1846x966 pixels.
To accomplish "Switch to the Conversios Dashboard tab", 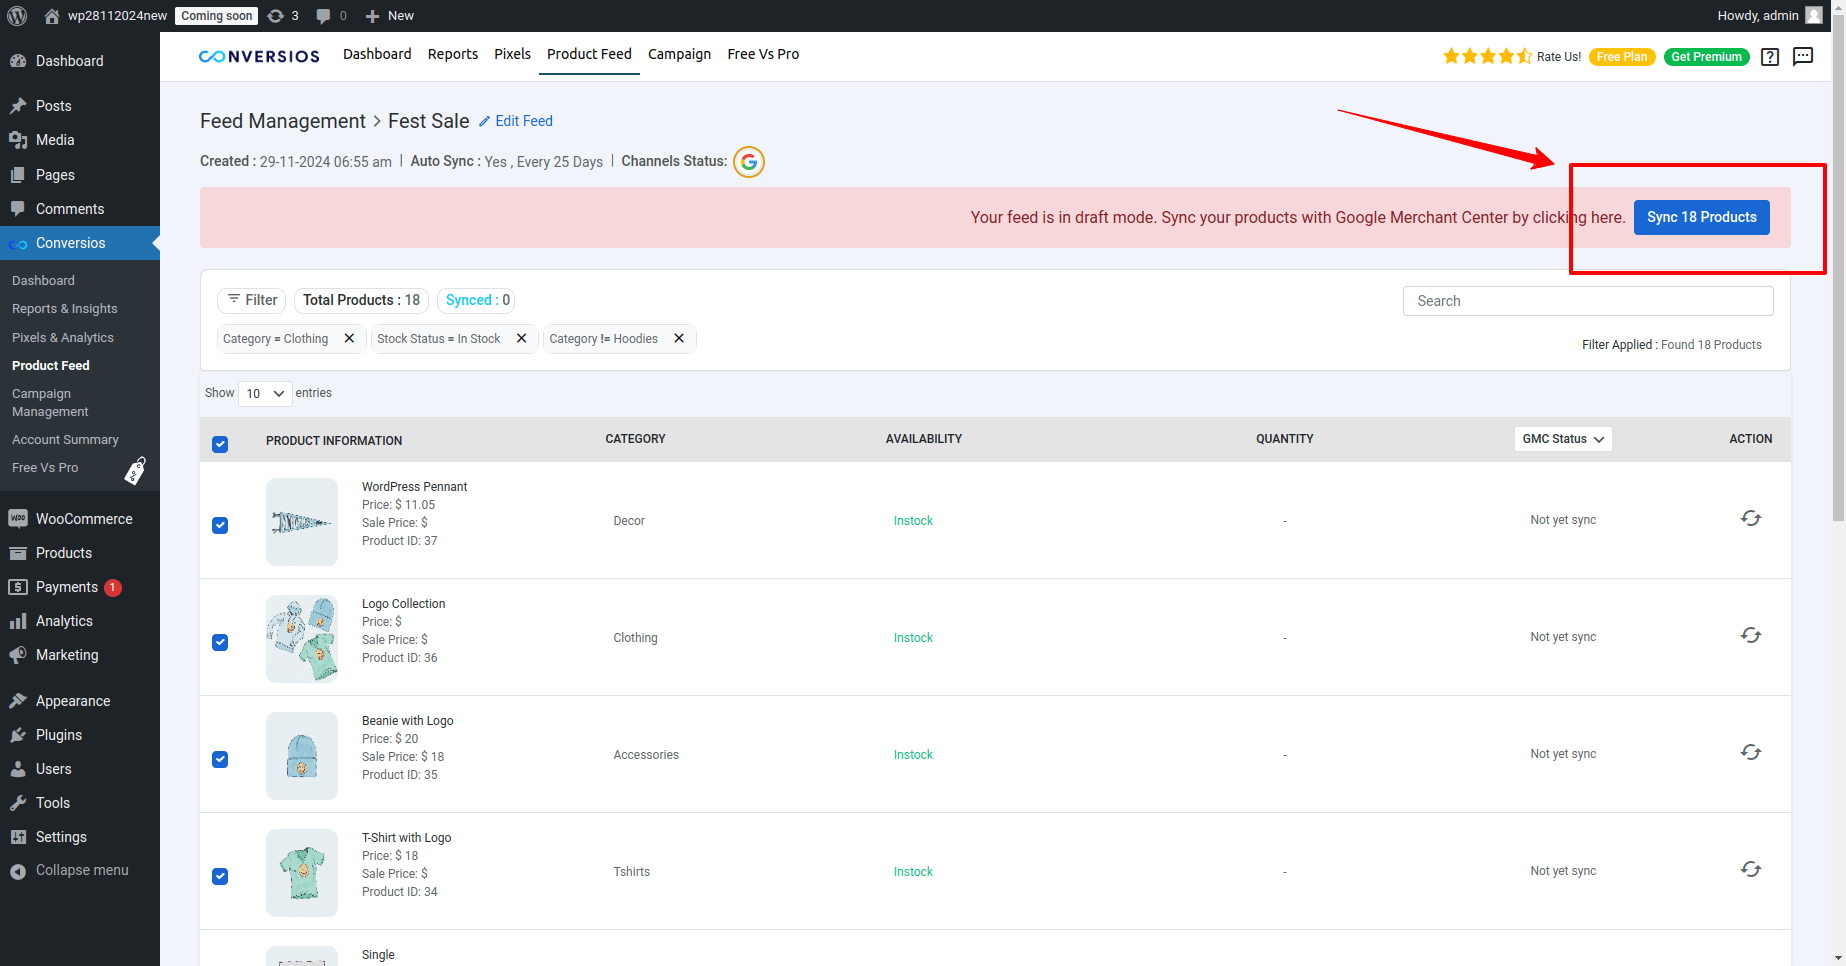I will click(x=377, y=54).
